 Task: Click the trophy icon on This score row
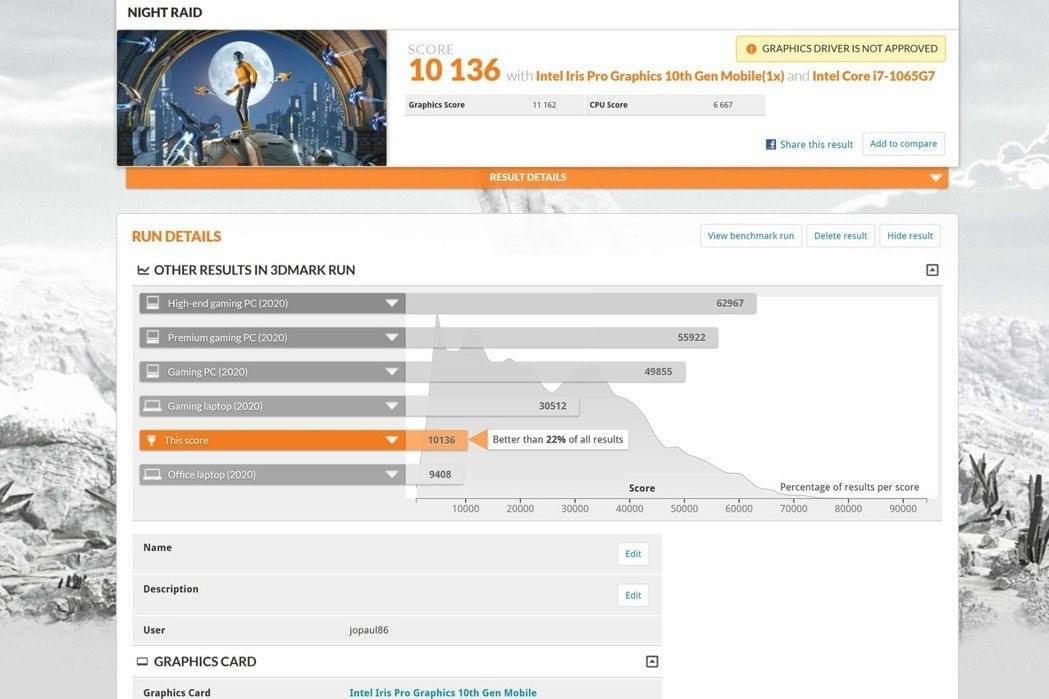(x=151, y=440)
